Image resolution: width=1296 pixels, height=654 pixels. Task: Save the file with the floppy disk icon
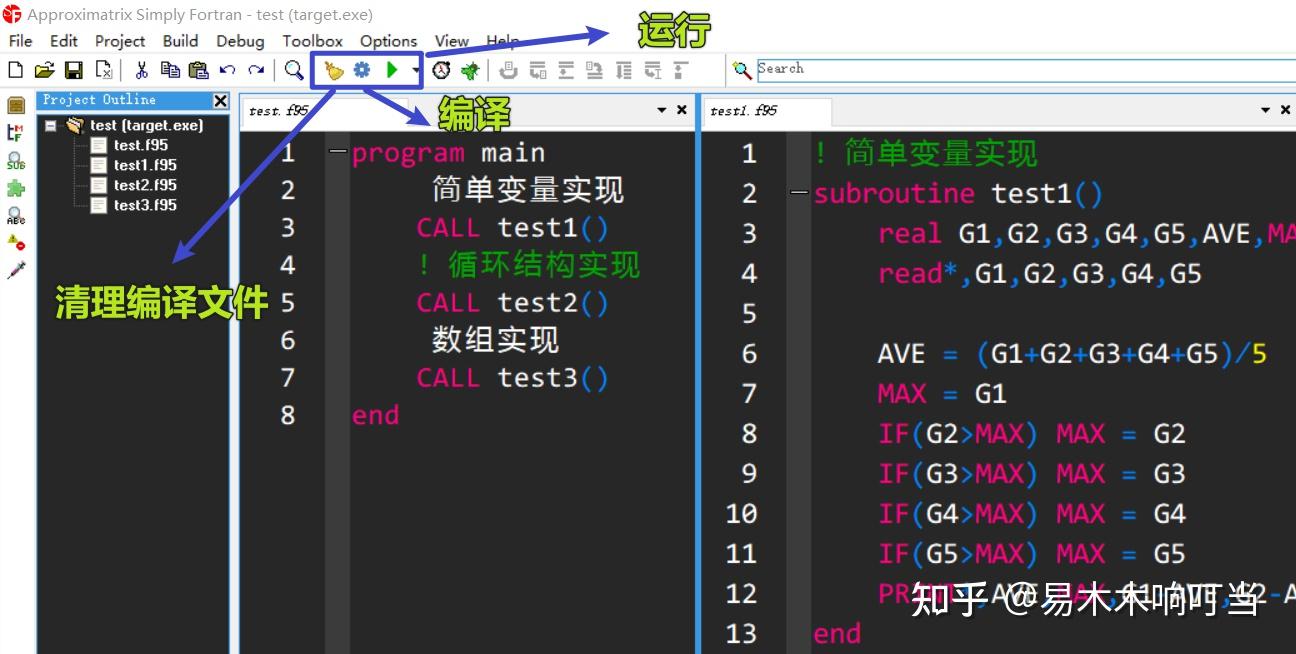pyautogui.click(x=73, y=70)
